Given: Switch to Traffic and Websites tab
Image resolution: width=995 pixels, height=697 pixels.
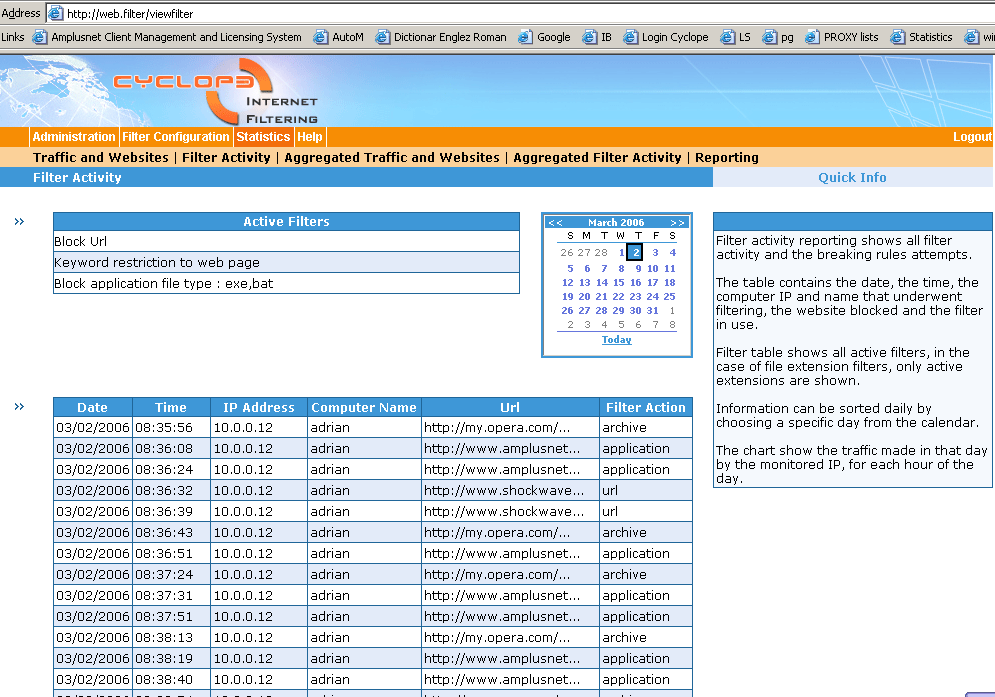Looking at the screenshot, I should click(x=101, y=157).
